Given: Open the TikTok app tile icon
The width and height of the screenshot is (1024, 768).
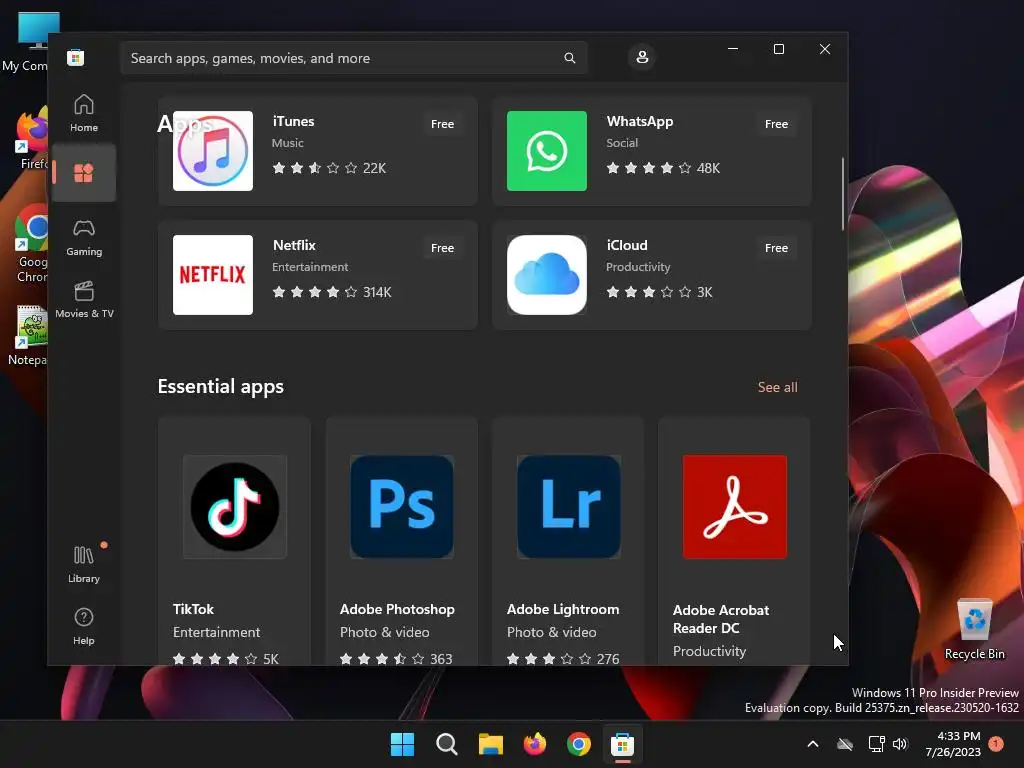Looking at the screenshot, I should pyautogui.click(x=235, y=507).
